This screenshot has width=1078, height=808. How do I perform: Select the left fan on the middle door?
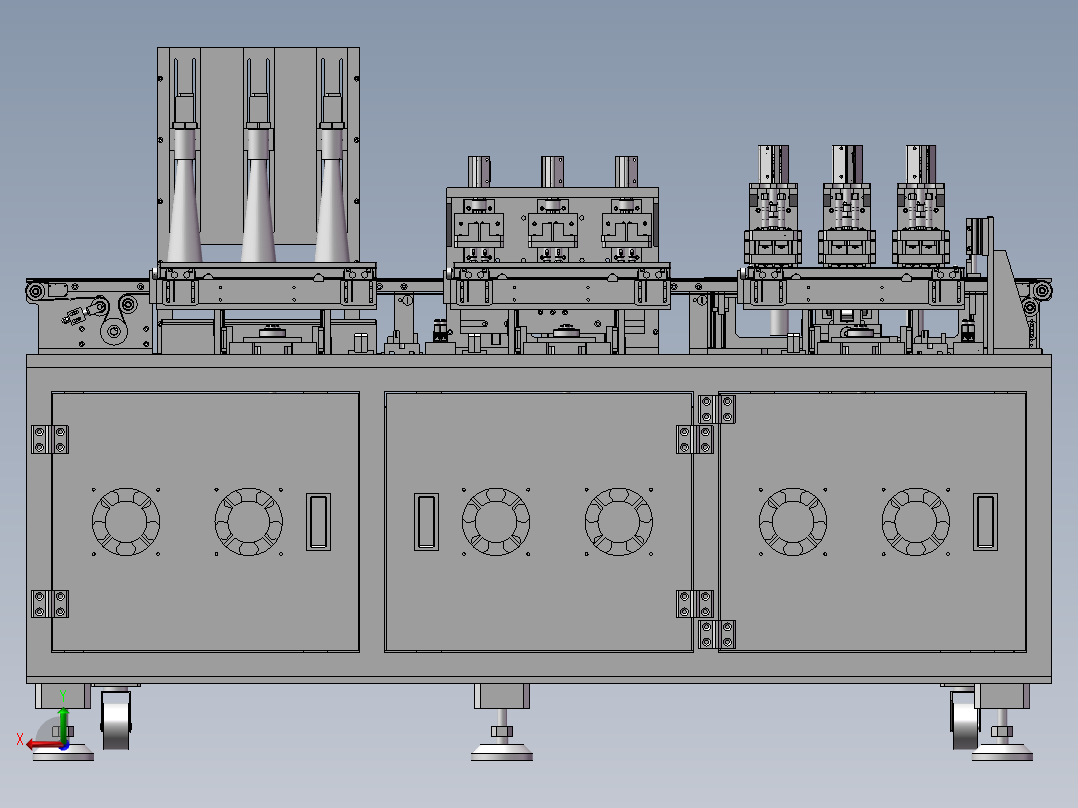(496, 522)
